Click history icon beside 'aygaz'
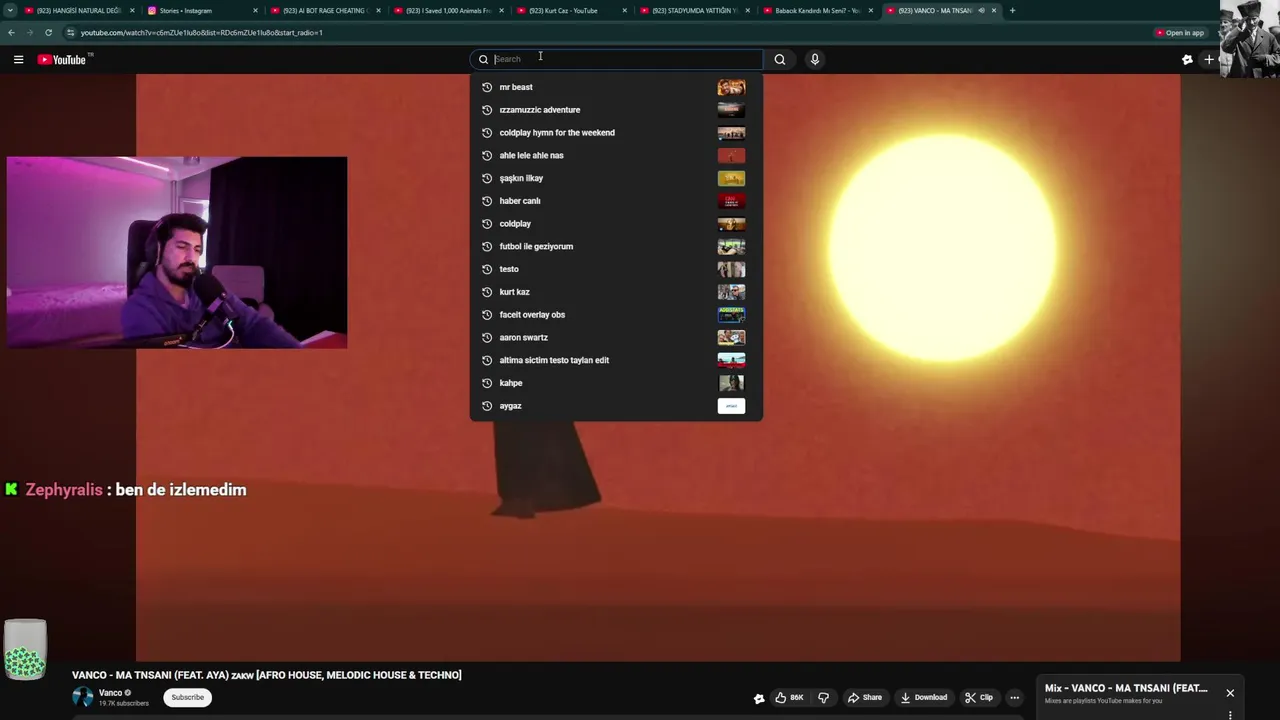This screenshot has height=720, width=1280. click(x=487, y=405)
